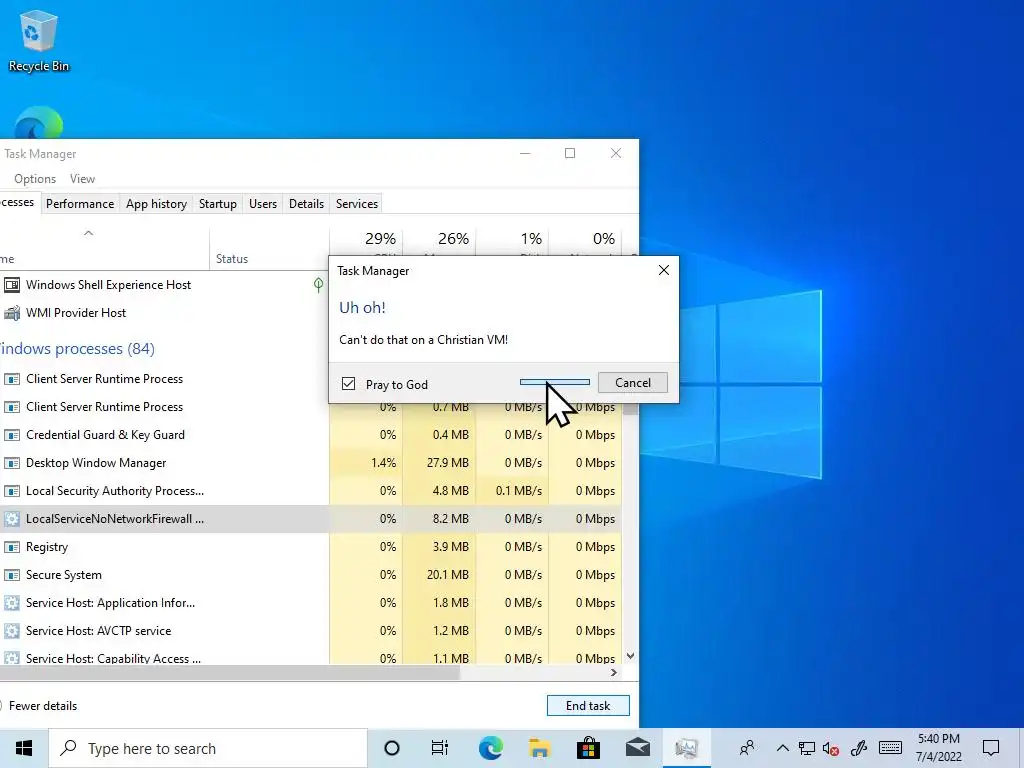Viewport: 1024px width, 768px height.
Task: Click the pen Windows Ink tray icon
Action: tap(859, 748)
